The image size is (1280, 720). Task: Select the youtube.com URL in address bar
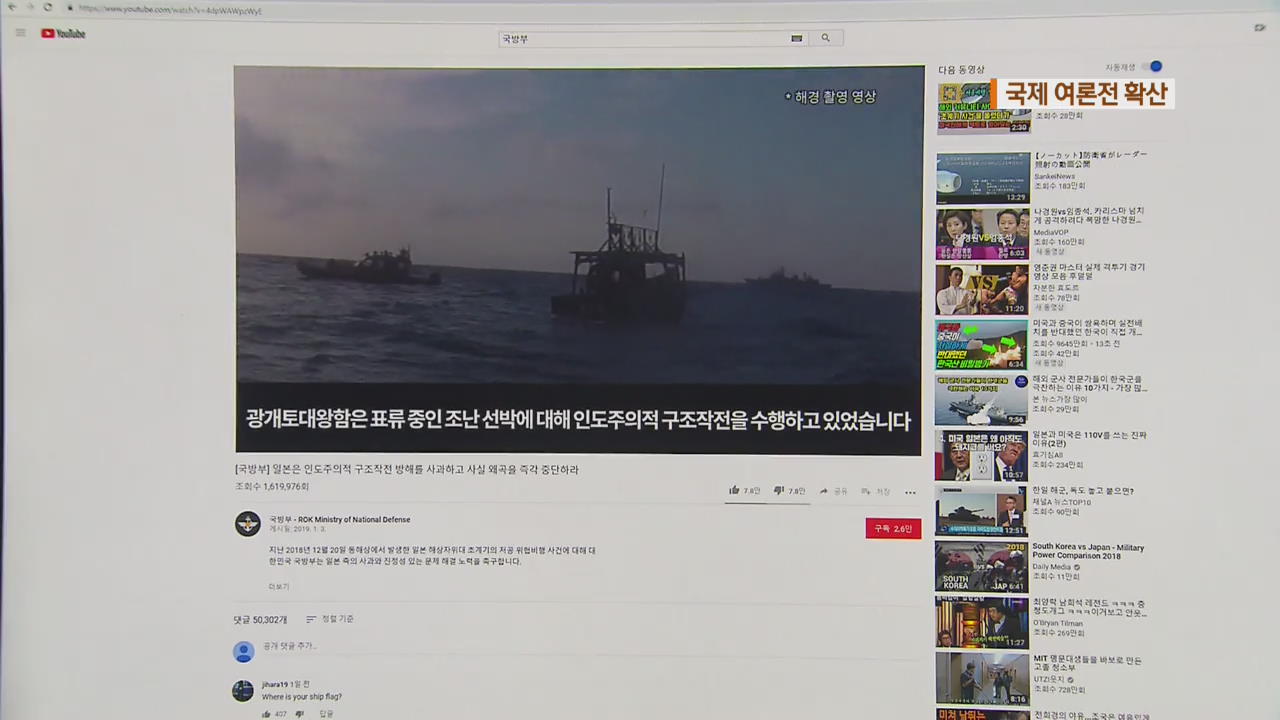[x=170, y=10]
